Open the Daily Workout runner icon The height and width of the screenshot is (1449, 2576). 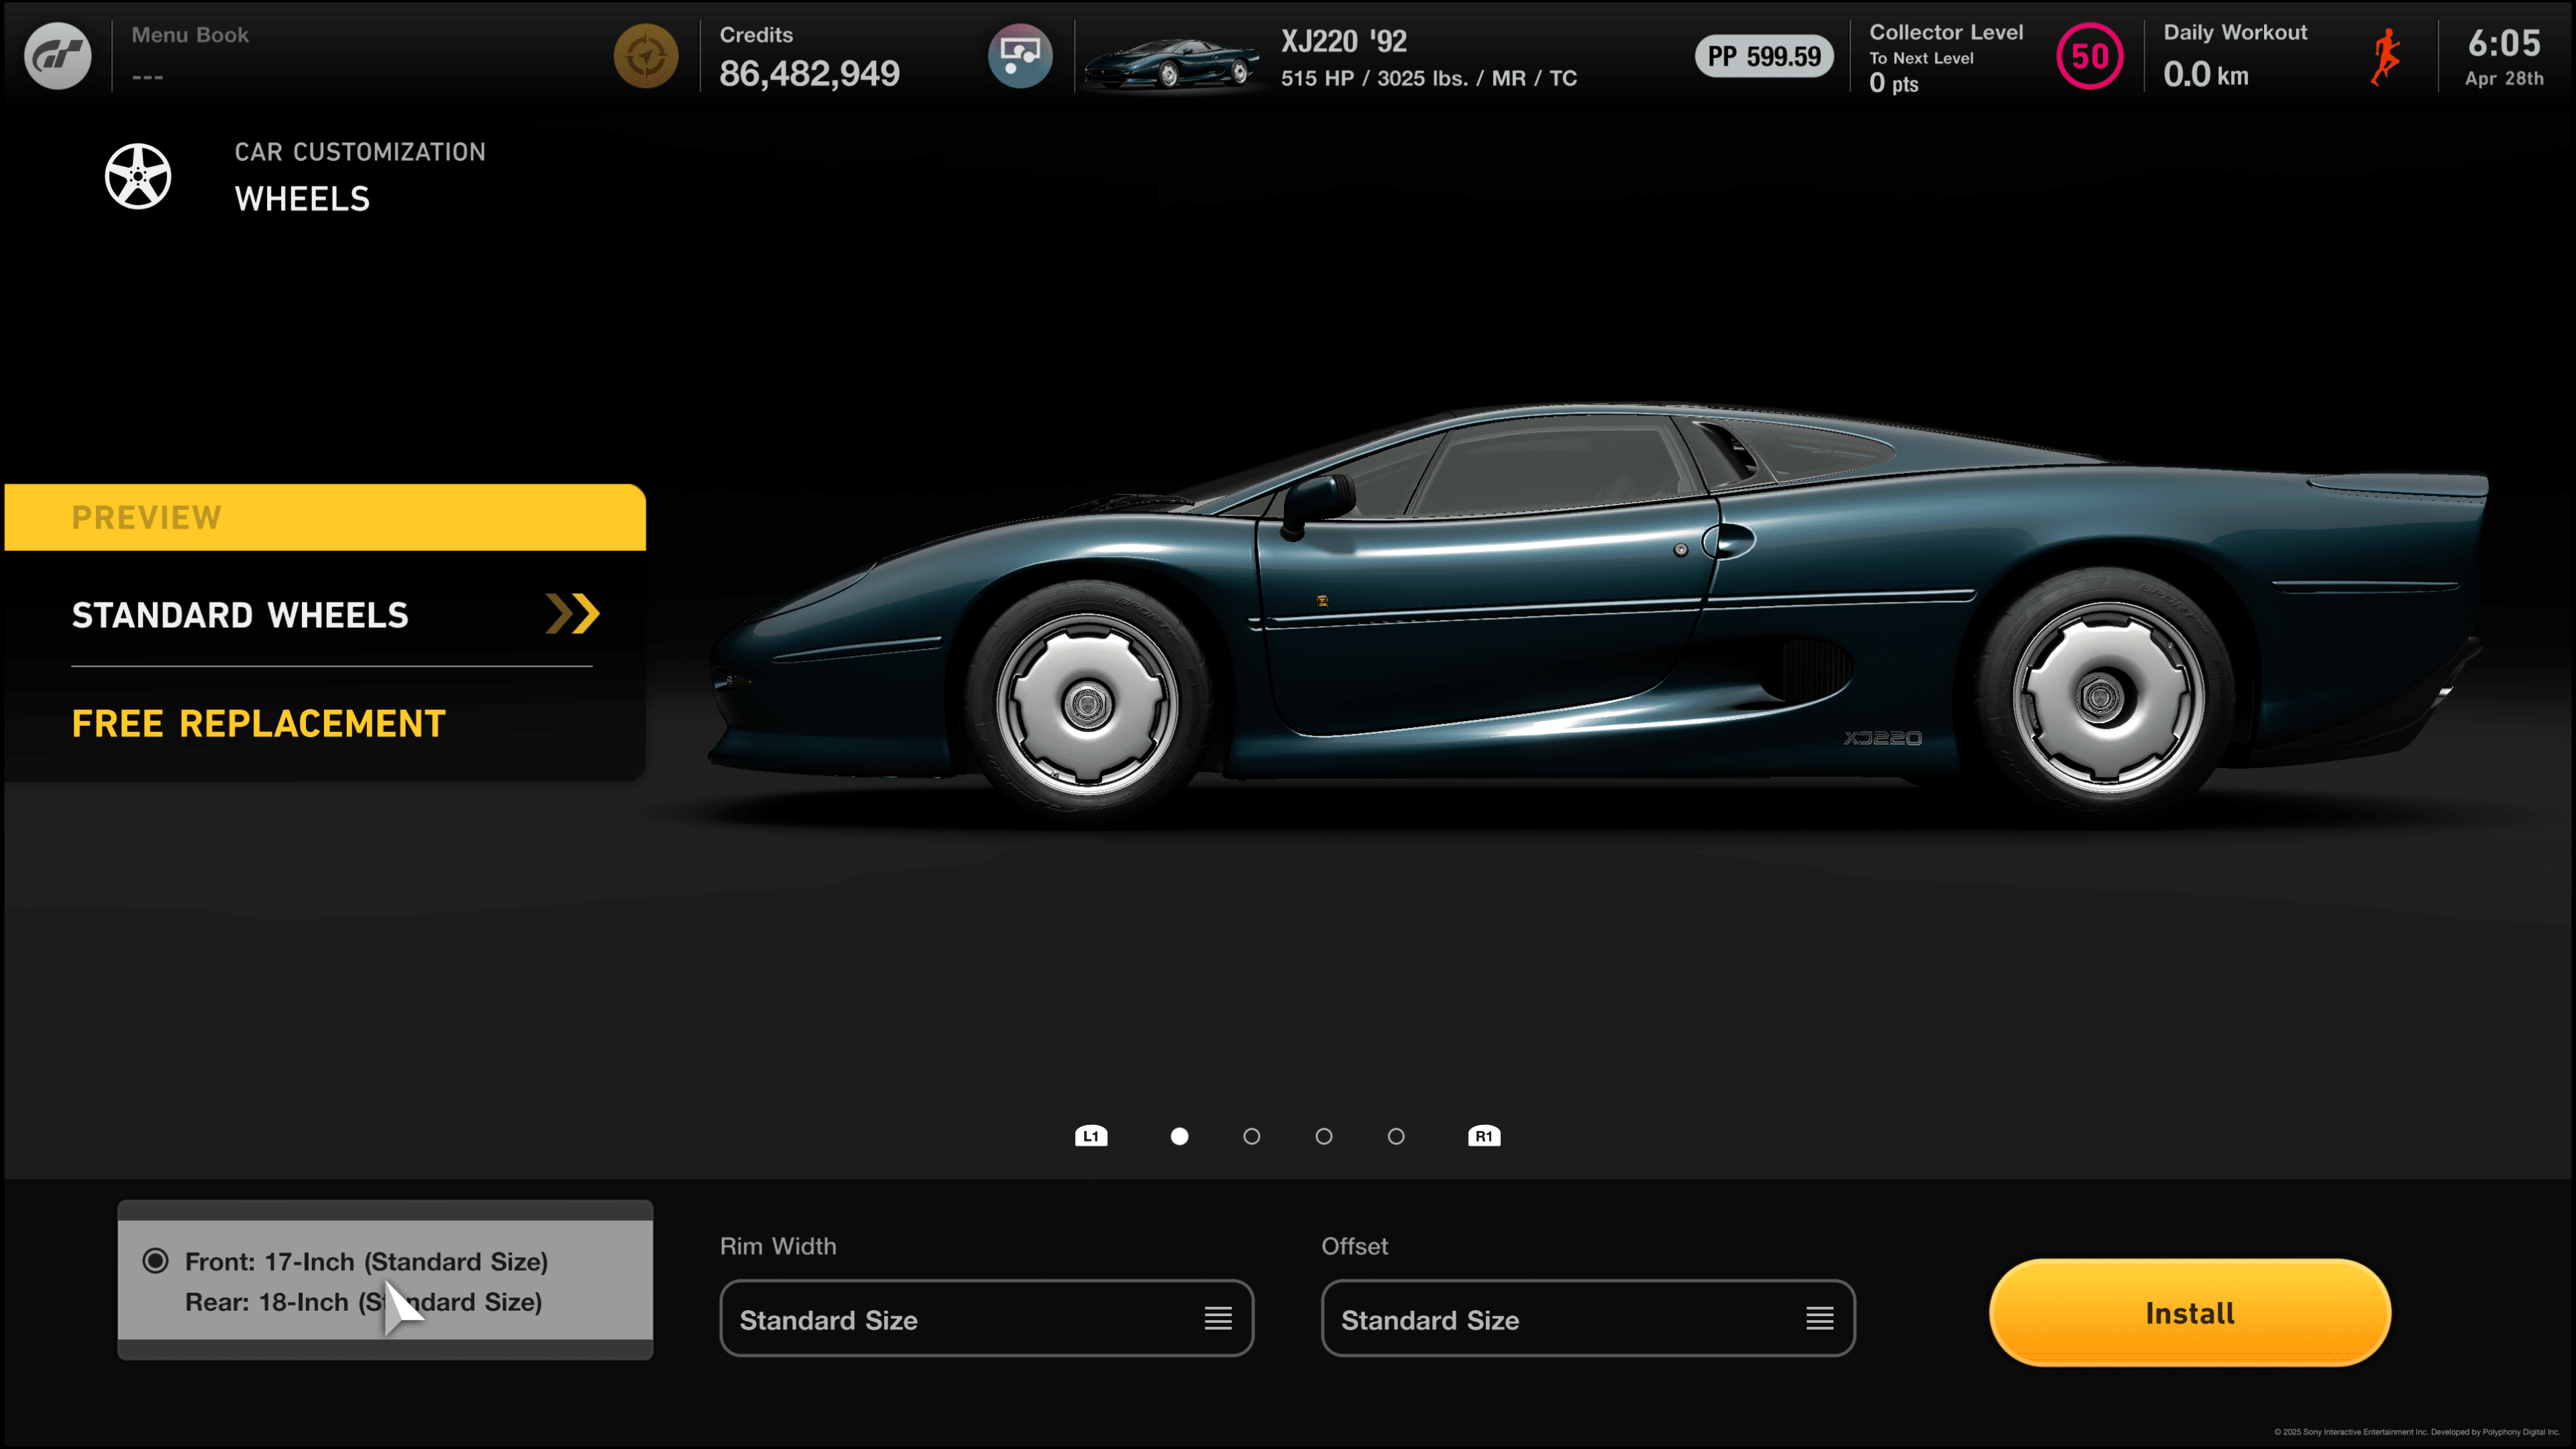[x=2386, y=57]
